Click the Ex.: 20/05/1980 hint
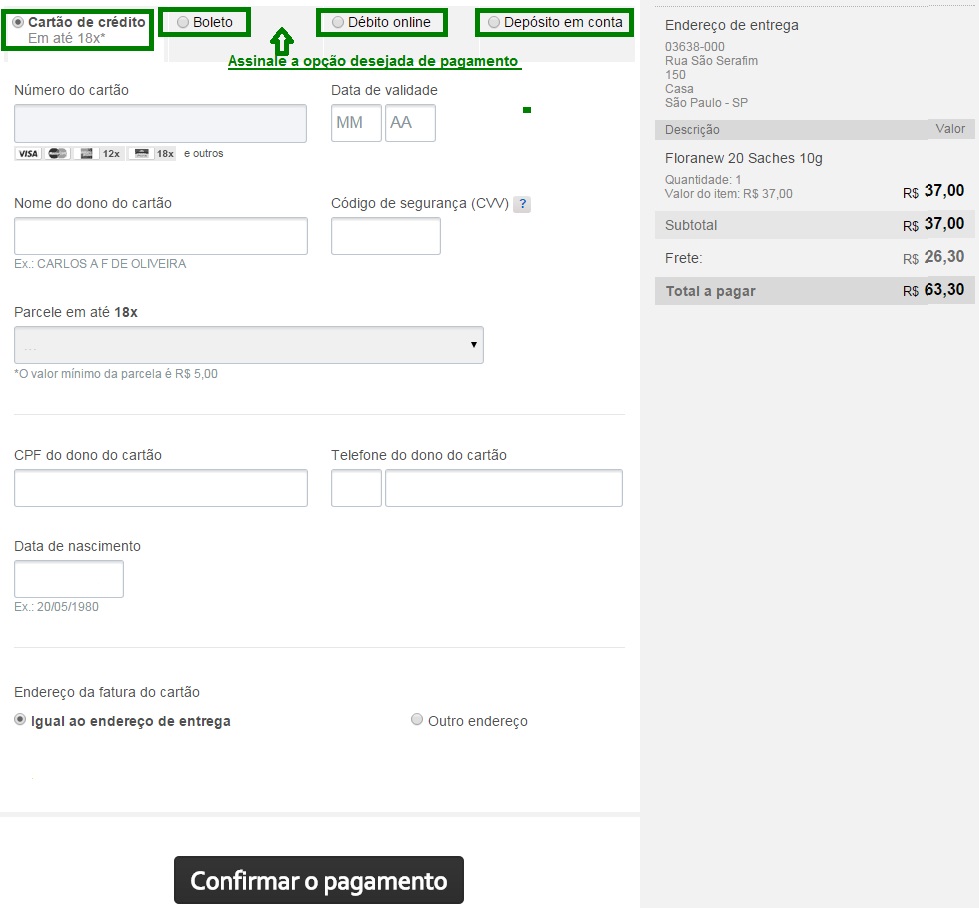The height and width of the screenshot is (908, 979). (56, 607)
